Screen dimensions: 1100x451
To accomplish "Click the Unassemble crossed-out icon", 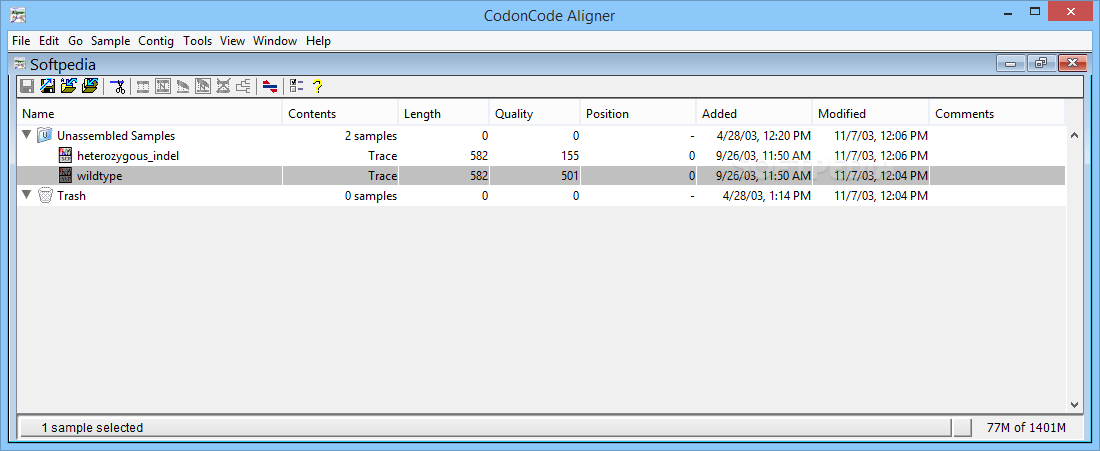I will tap(224, 86).
